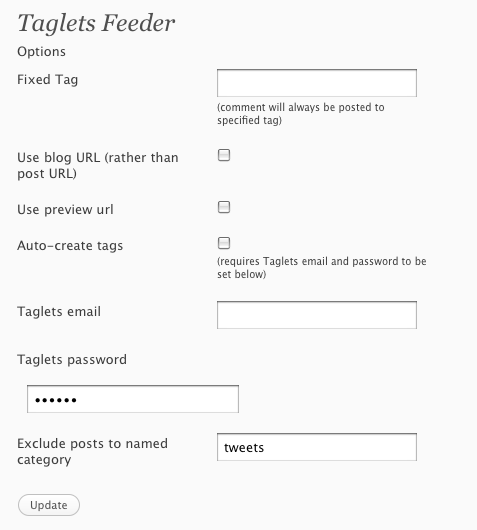Click the Taglets Feeder page heading

click(96, 24)
